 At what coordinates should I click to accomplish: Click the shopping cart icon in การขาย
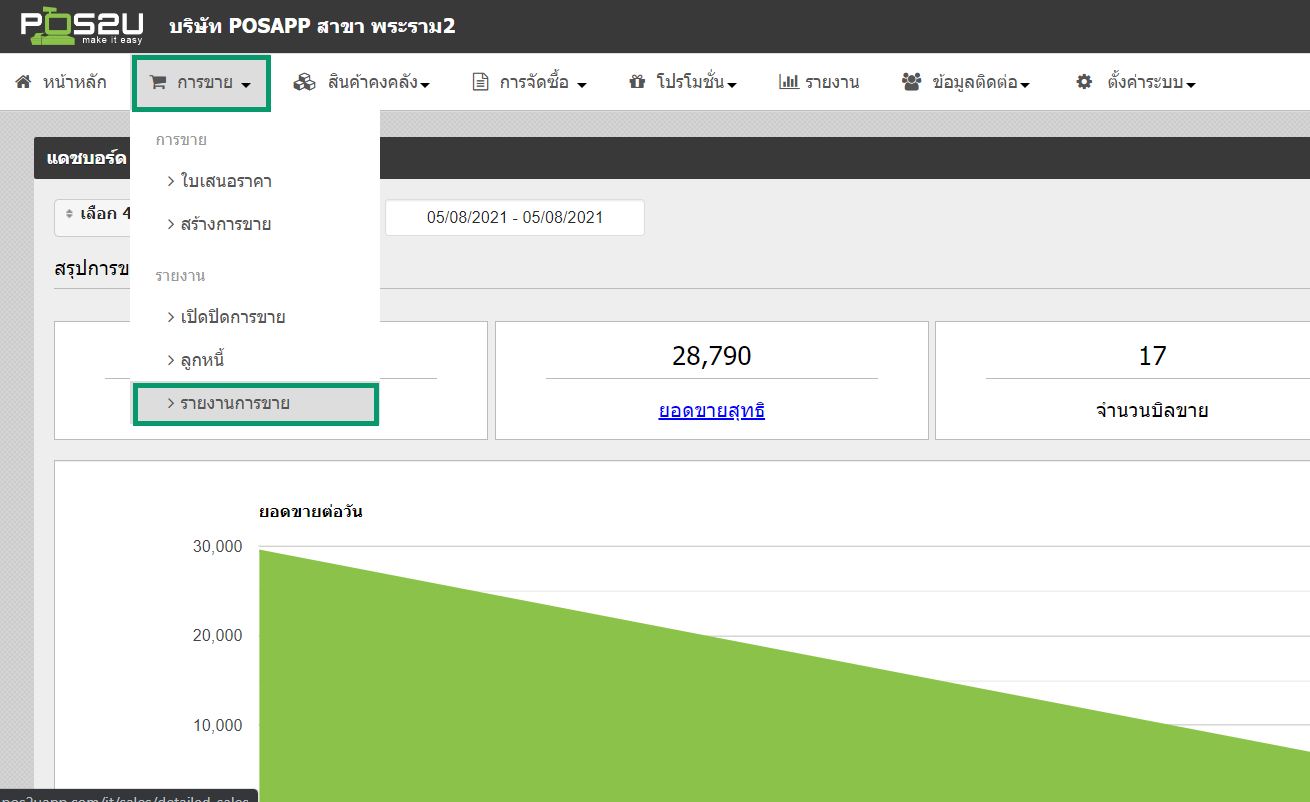[158, 83]
